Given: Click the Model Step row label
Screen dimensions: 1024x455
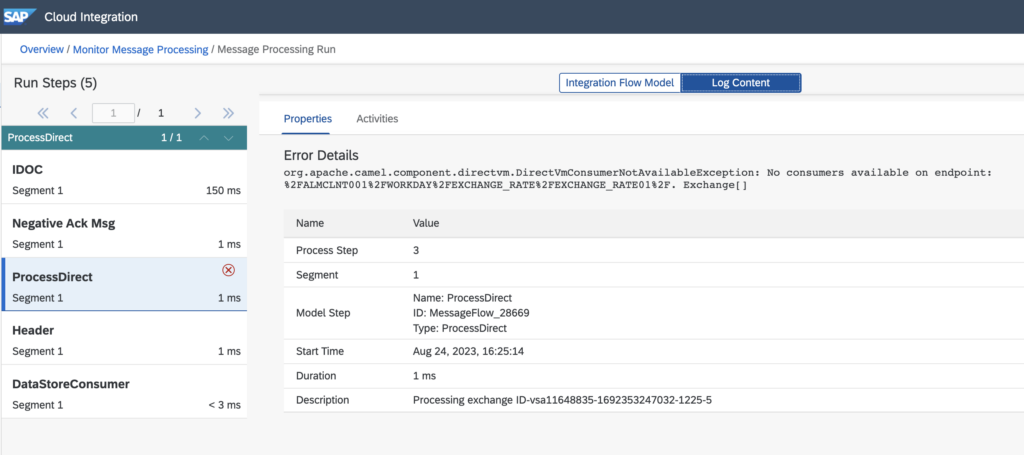Looking at the screenshot, I should [323, 313].
